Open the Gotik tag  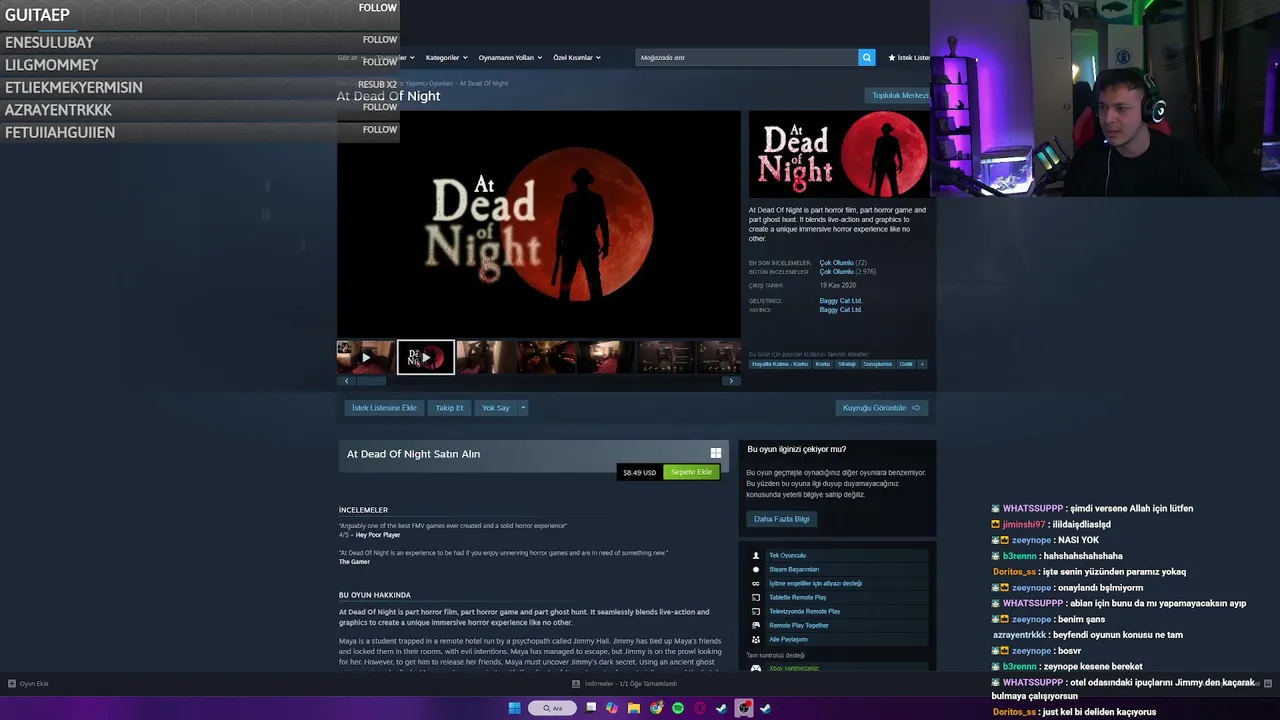tap(906, 364)
